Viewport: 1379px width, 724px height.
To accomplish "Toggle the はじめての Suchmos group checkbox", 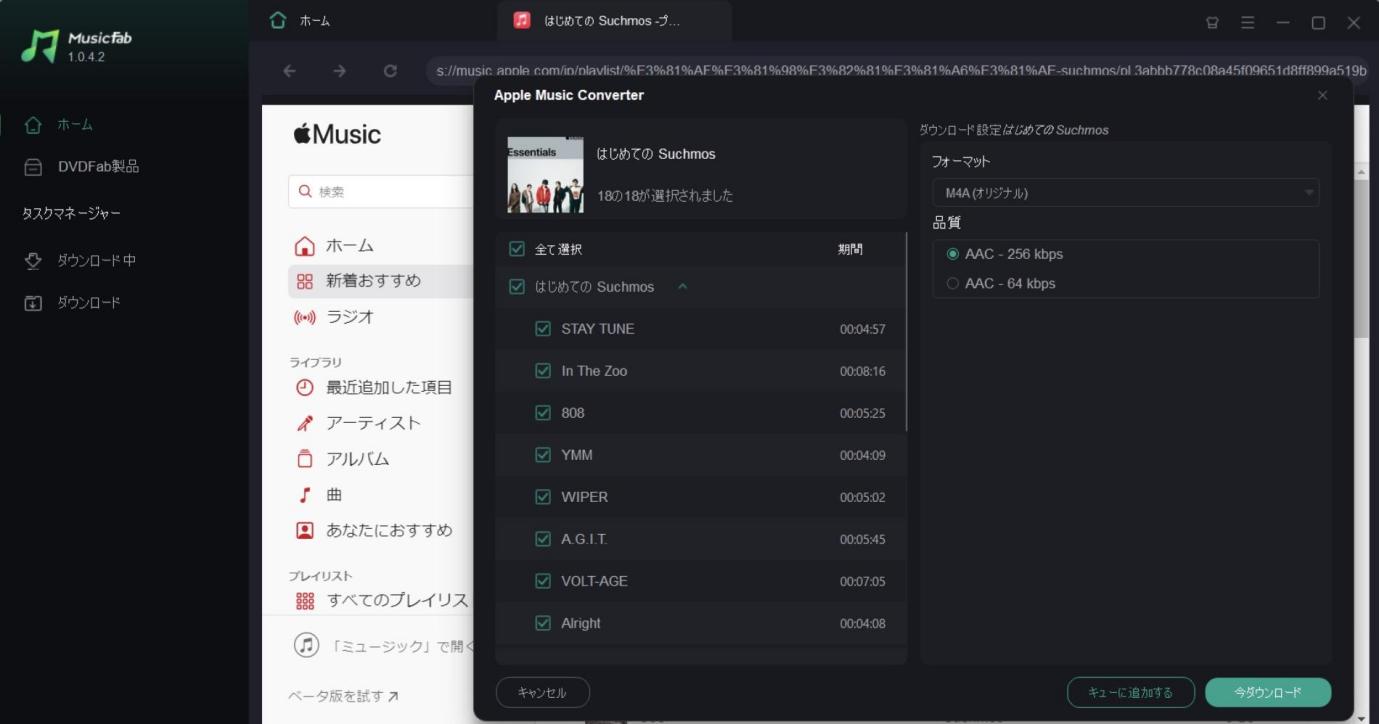I will pos(517,287).
